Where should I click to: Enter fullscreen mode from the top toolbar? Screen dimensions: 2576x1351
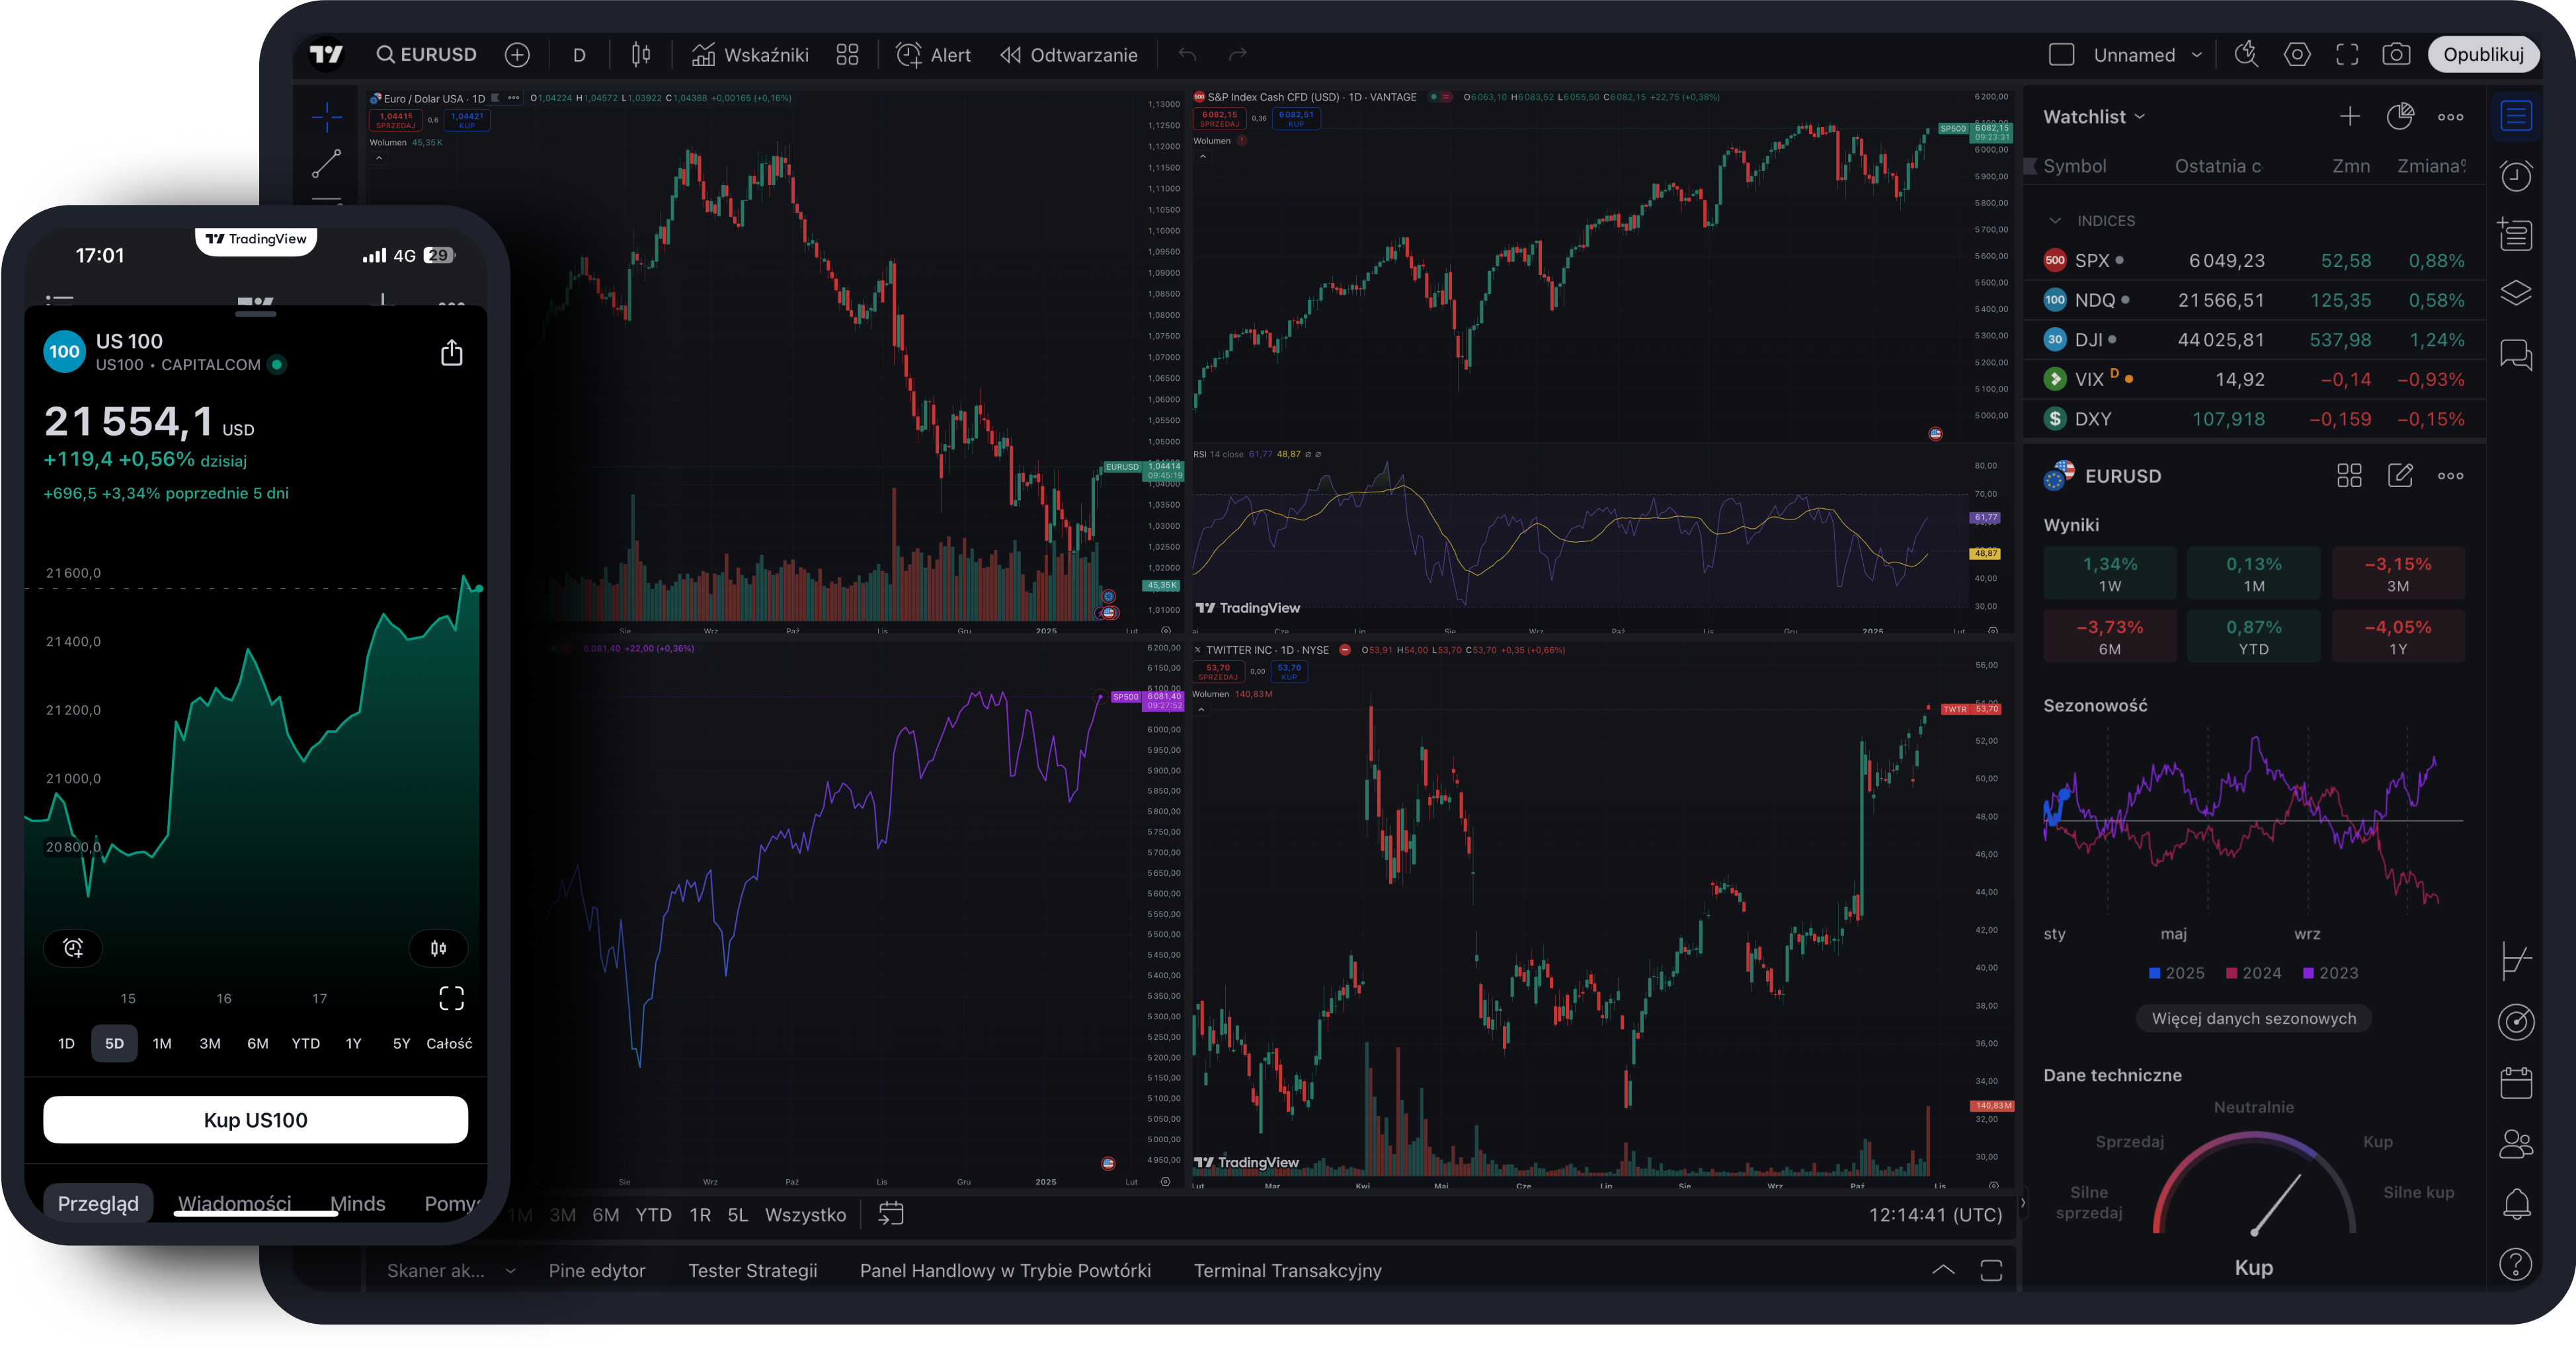[2347, 55]
